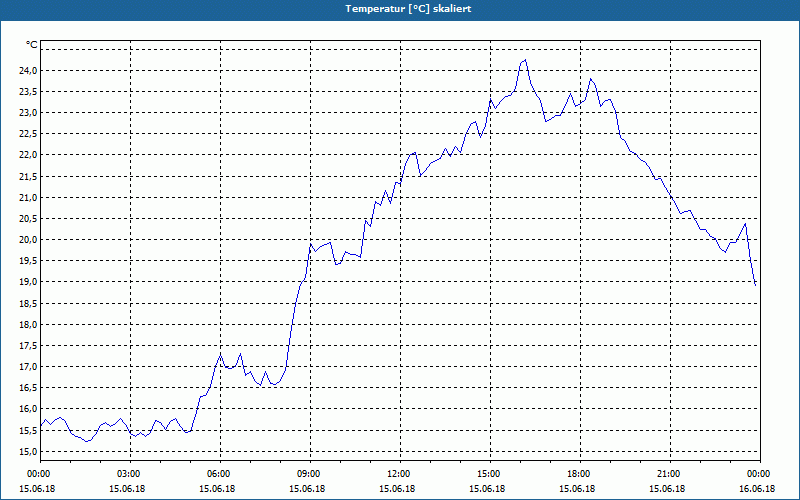Viewport: 800px width, 500px height.
Task: Click the 23,5 y-axis label
Action: pos(29,92)
